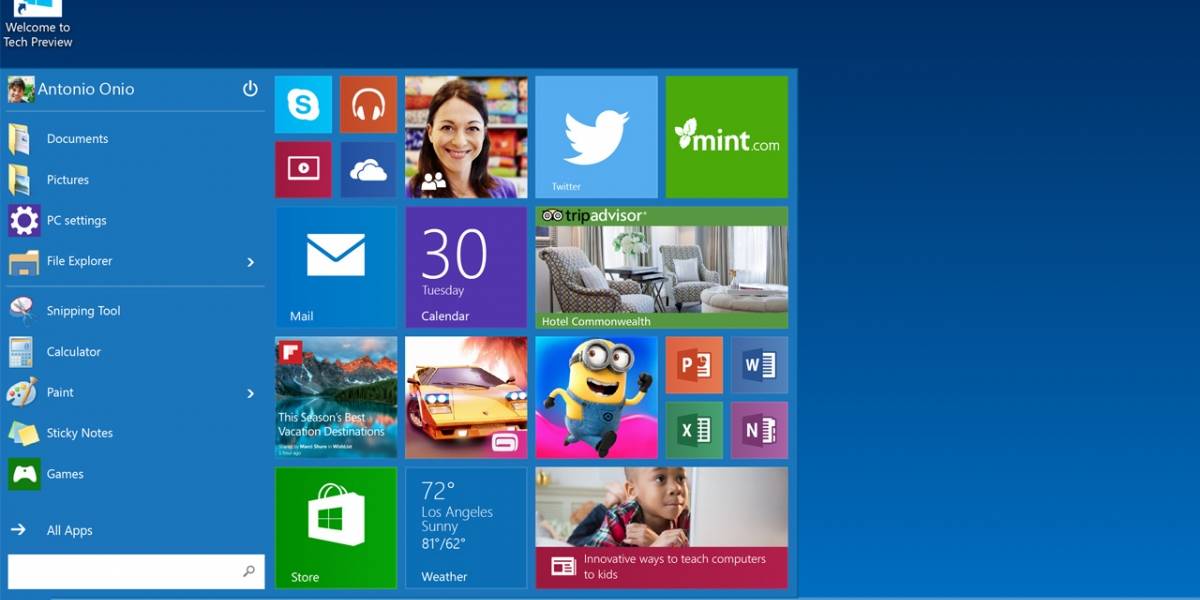Open the OneDrive cloud tile
The width and height of the screenshot is (1200, 600).
coord(368,169)
